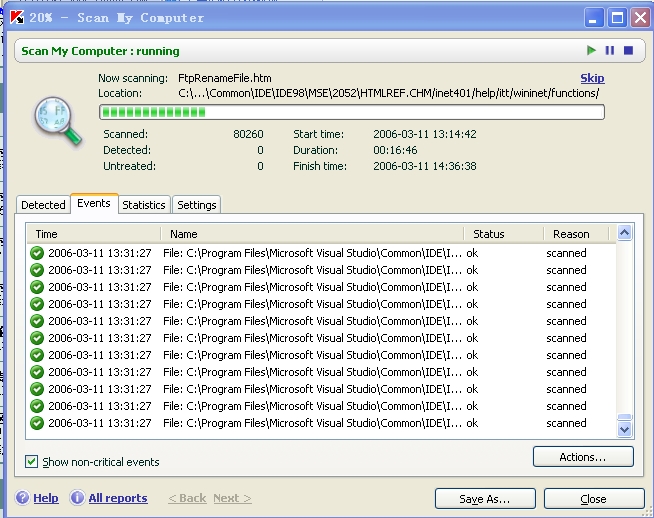Image resolution: width=654 pixels, height=518 pixels.
Task: Click the scanning location path text
Action: tap(389, 93)
